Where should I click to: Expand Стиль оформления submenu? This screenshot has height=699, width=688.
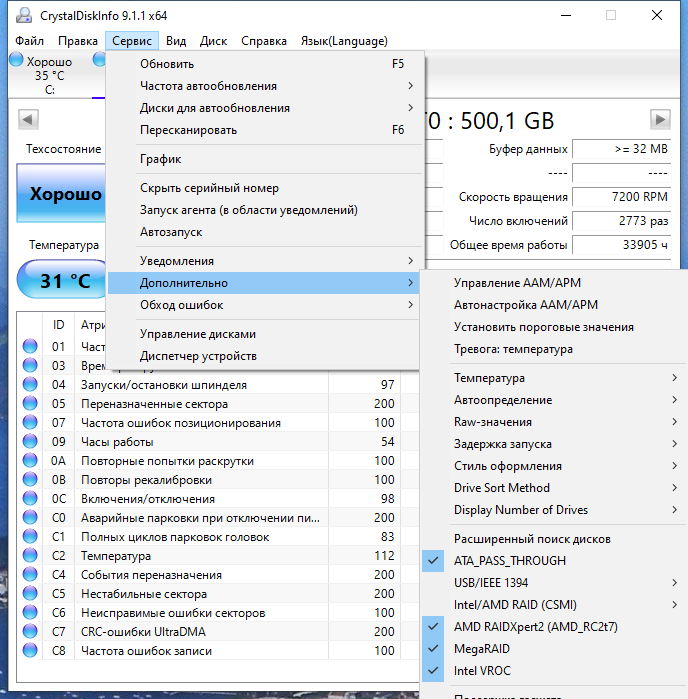click(553, 466)
